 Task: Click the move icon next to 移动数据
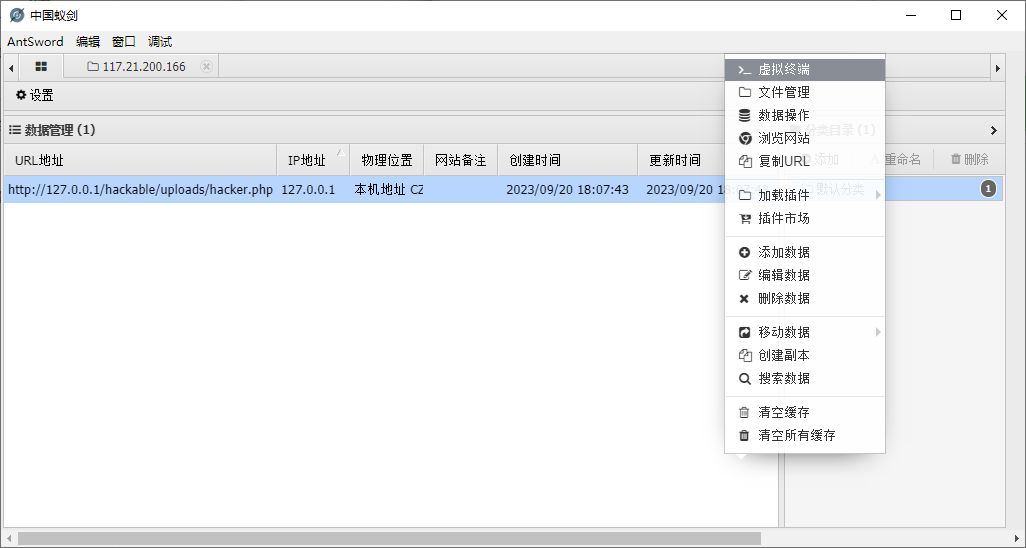pyautogui.click(x=744, y=333)
